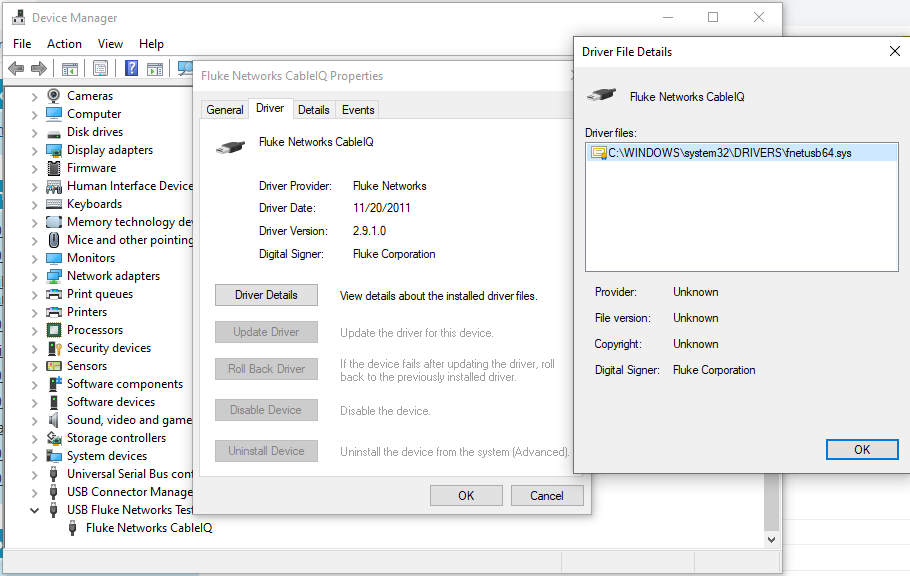Expand the Universal Serial Bus controllers node
The width and height of the screenshot is (910, 576).
click(34, 474)
